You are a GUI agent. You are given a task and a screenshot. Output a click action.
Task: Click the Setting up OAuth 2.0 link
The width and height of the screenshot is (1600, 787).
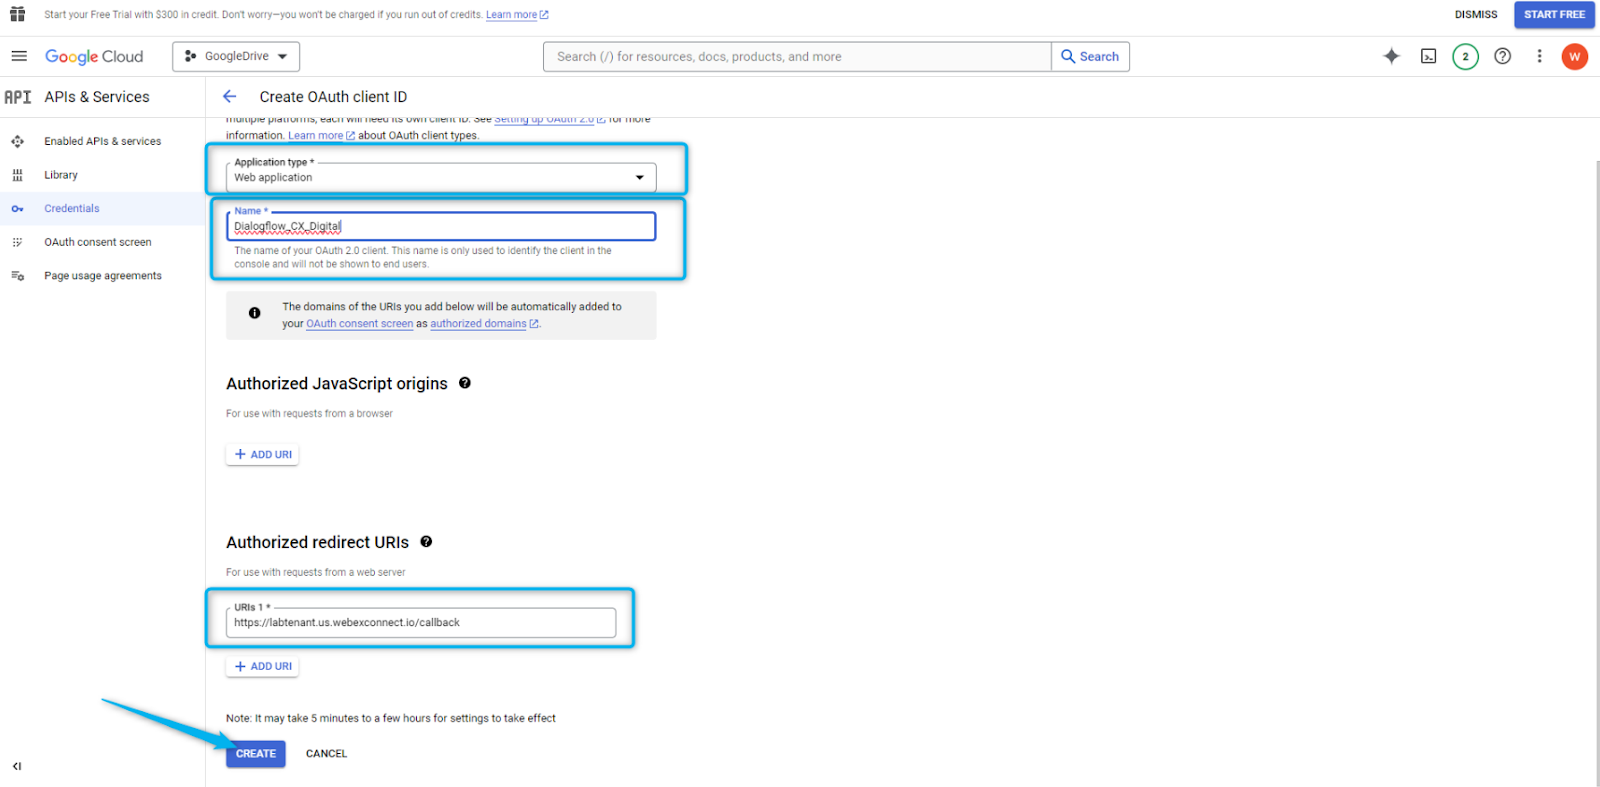click(x=549, y=119)
